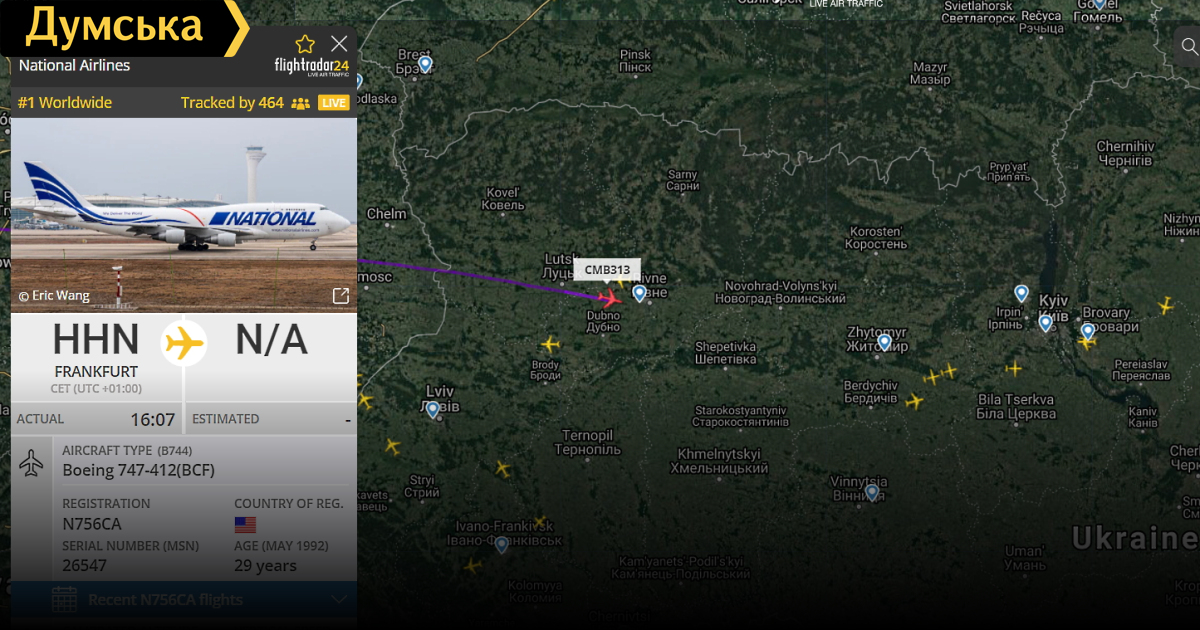Viewport: 1200px width, 630px height.
Task: Open the flightradar24 logo link
Action: click(312, 67)
